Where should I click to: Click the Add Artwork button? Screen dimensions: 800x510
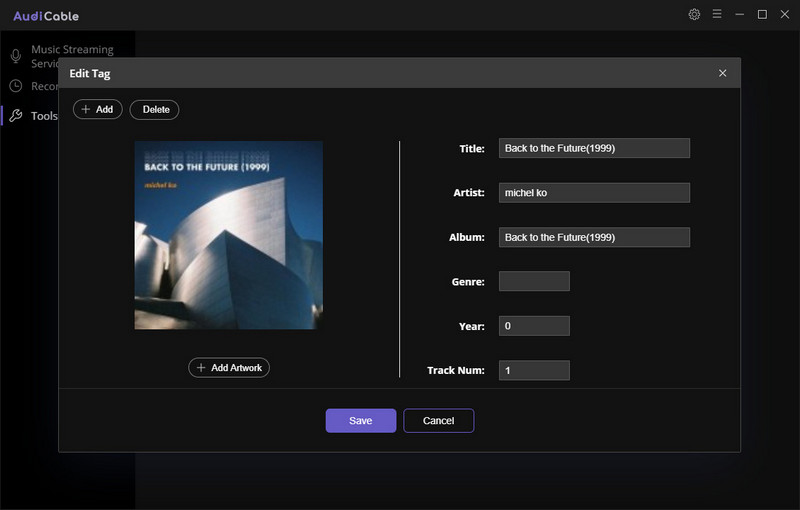click(229, 368)
